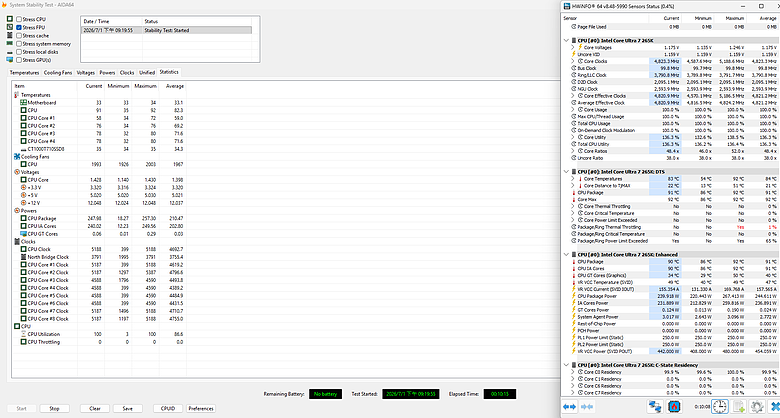
Task: Expand Core Clocks row in HWiNFO
Action: tap(574, 61)
